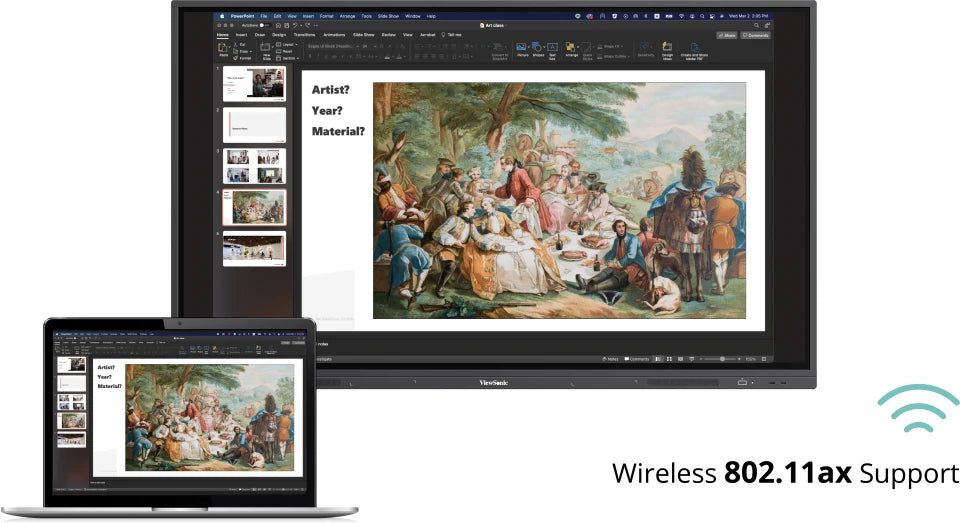The height and width of the screenshot is (523, 960).
Task: Click the Comments button at top right
Action: (755, 35)
